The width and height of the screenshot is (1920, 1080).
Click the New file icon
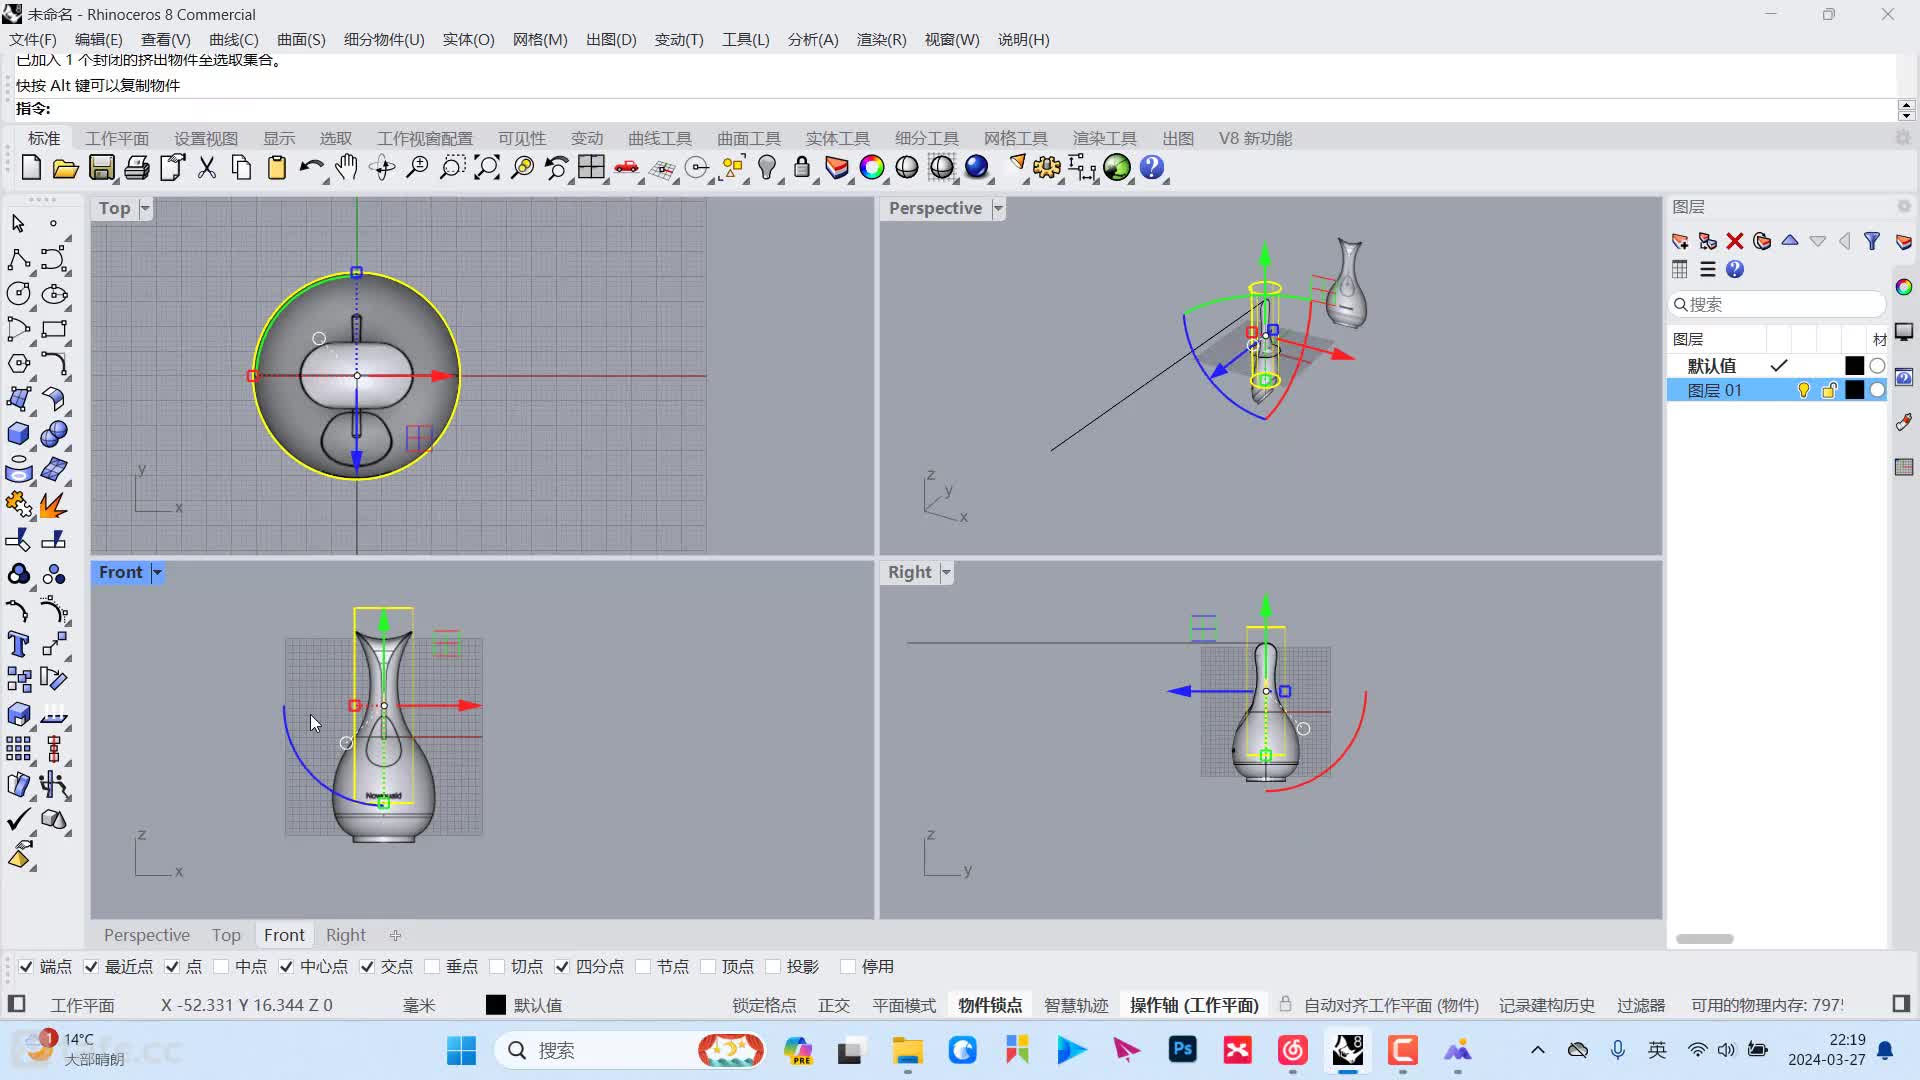[31, 168]
